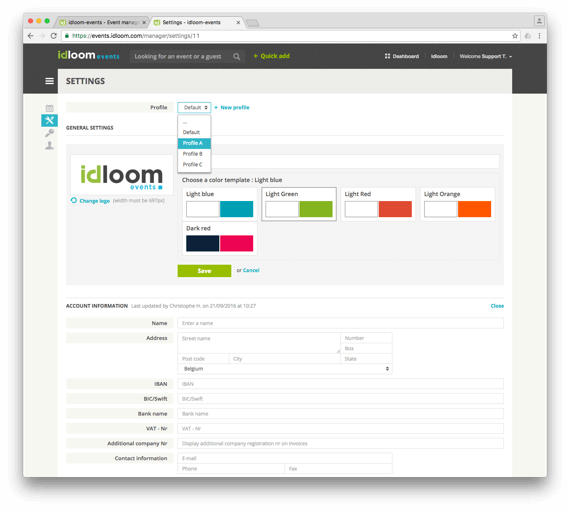Click the Change logo link

pos(95,201)
